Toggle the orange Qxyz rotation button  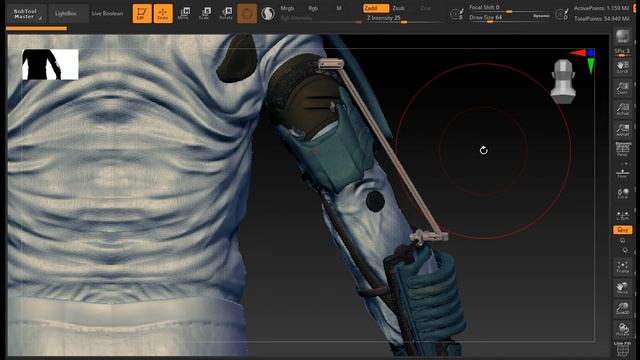point(622,230)
